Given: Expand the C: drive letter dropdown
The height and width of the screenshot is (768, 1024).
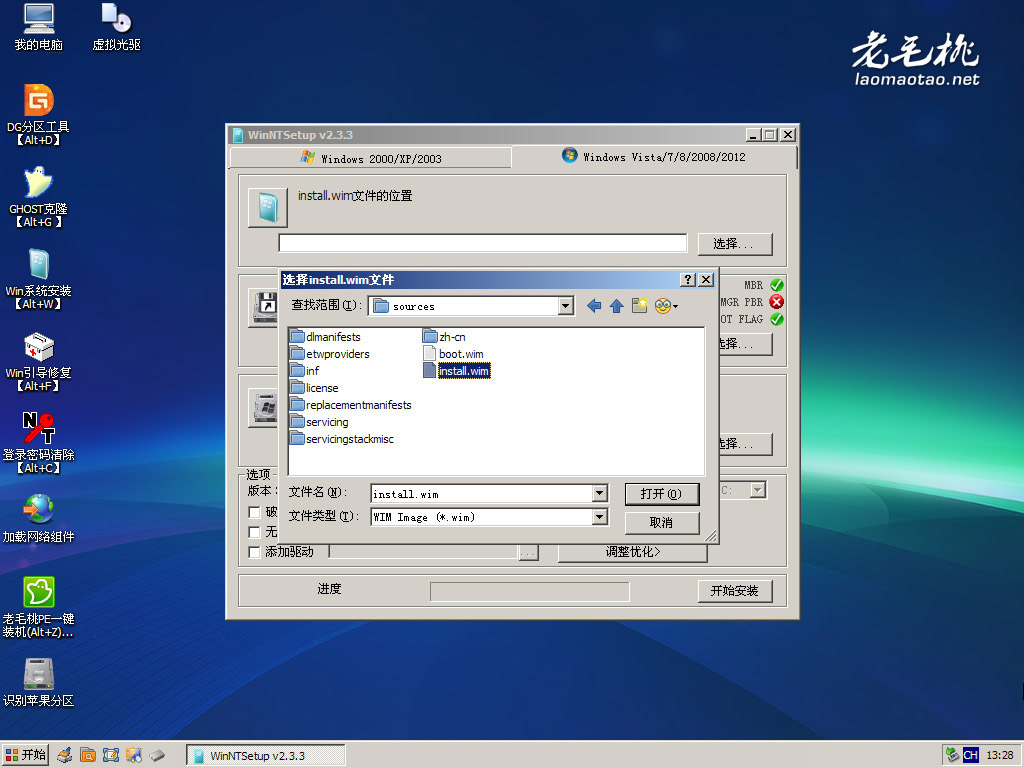Looking at the screenshot, I should coord(758,490).
